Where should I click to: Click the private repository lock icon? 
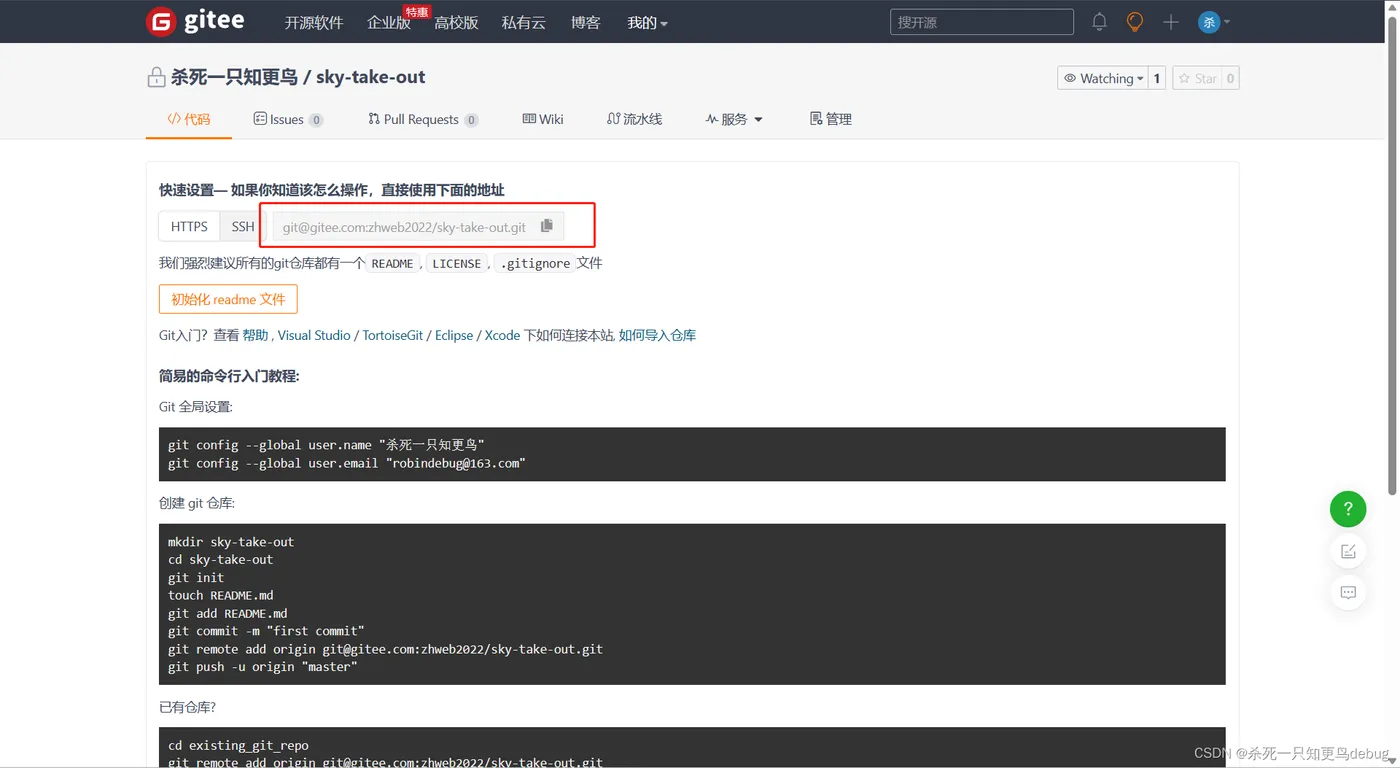[x=156, y=77]
